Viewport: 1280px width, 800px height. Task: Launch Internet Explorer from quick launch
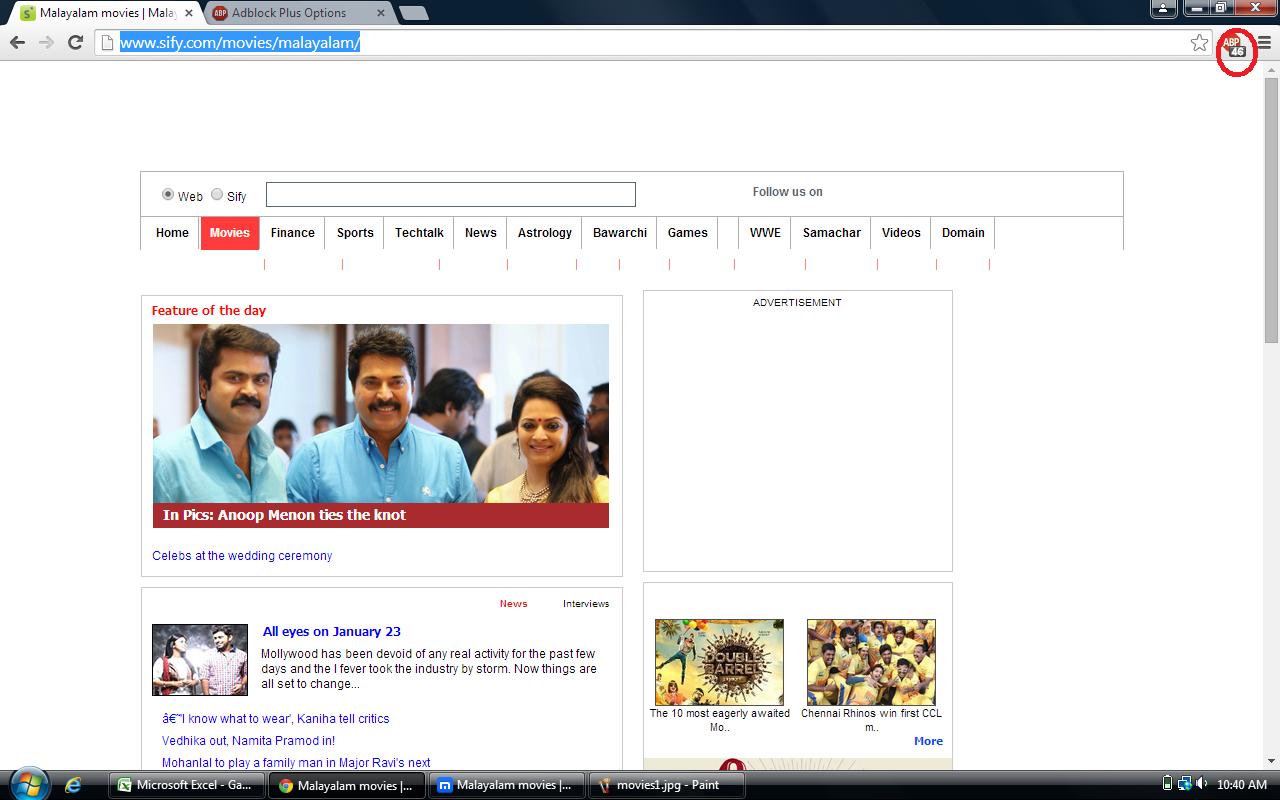click(74, 785)
